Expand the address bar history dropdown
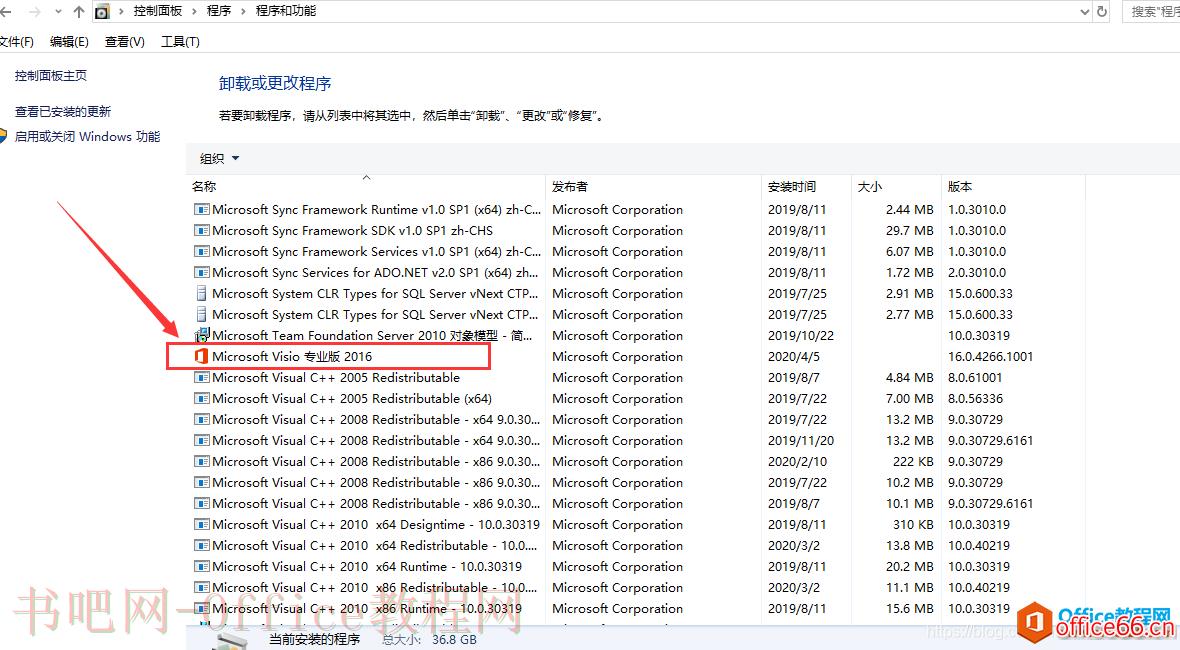 pyautogui.click(x=1084, y=11)
